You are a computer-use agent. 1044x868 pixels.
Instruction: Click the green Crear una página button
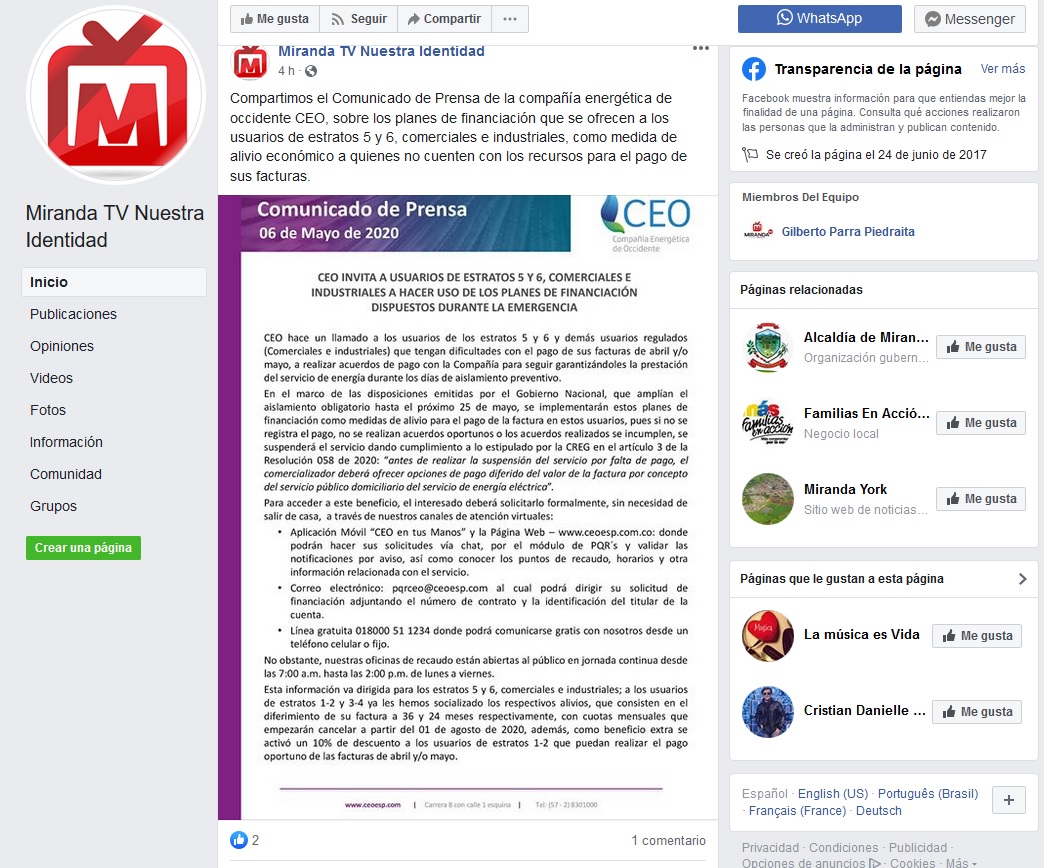click(83, 548)
